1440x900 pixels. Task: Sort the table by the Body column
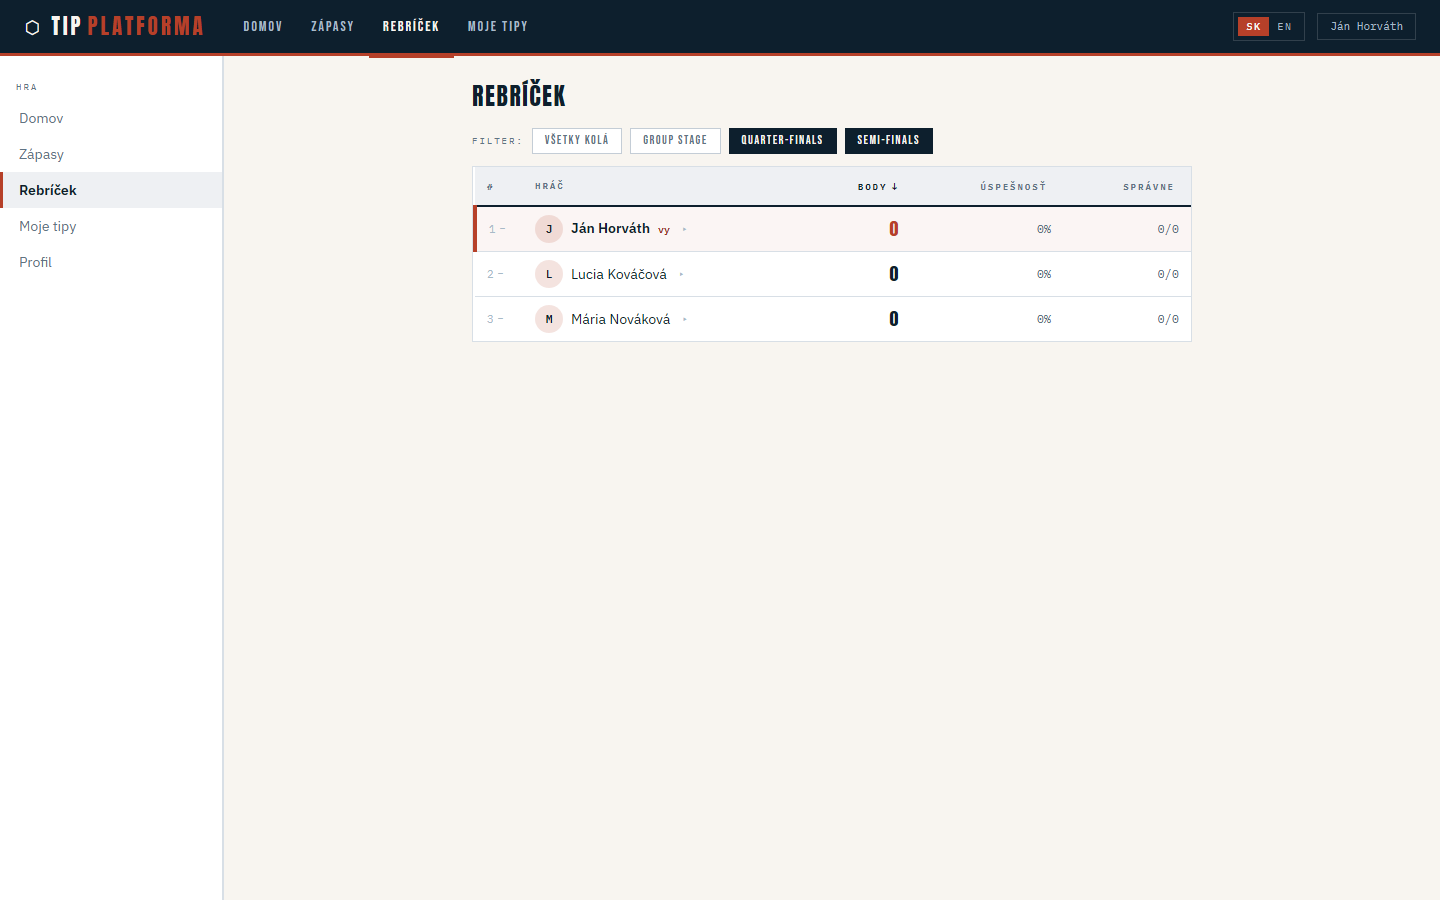pos(877,187)
